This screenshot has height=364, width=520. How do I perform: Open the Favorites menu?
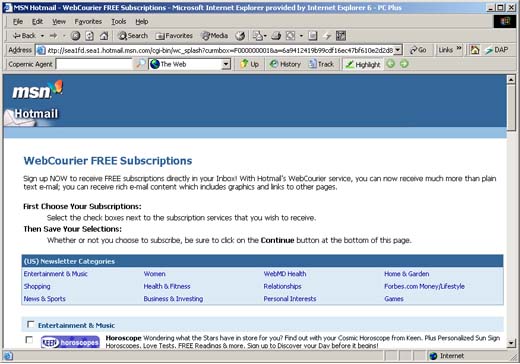tap(88, 22)
